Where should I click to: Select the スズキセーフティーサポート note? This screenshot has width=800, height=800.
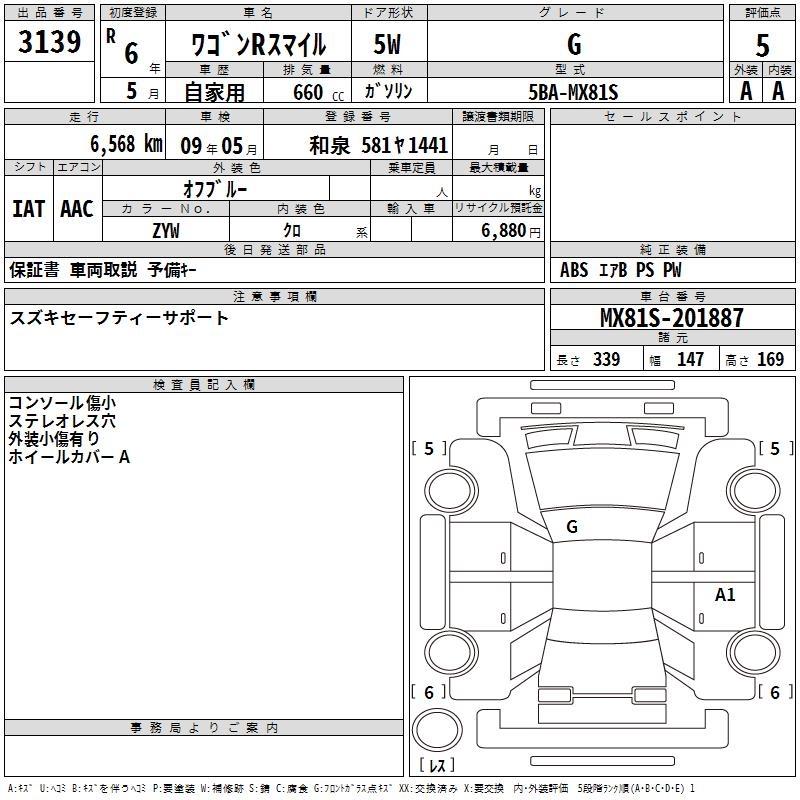point(119,318)
